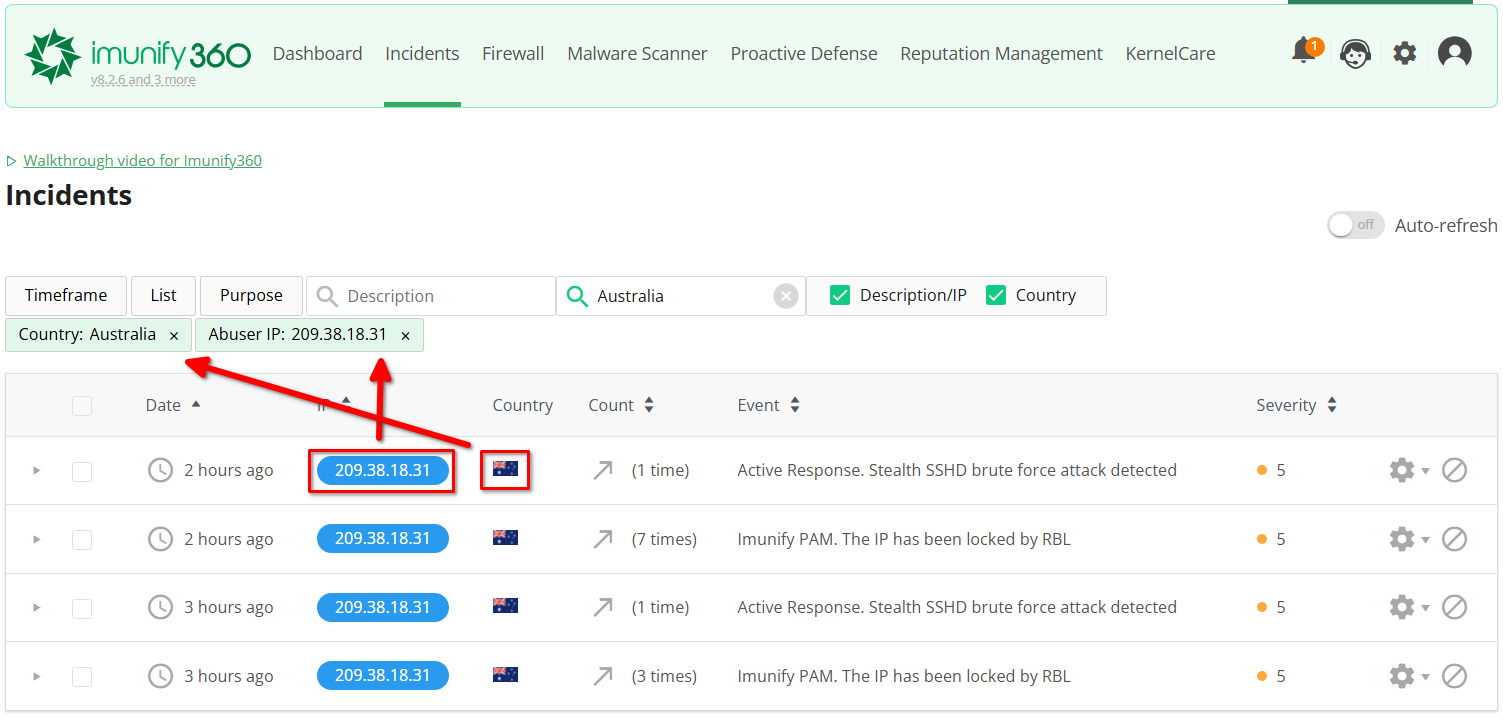Tick the checkbox for the 3 times row
The image size is (1503, 719).
82,677
